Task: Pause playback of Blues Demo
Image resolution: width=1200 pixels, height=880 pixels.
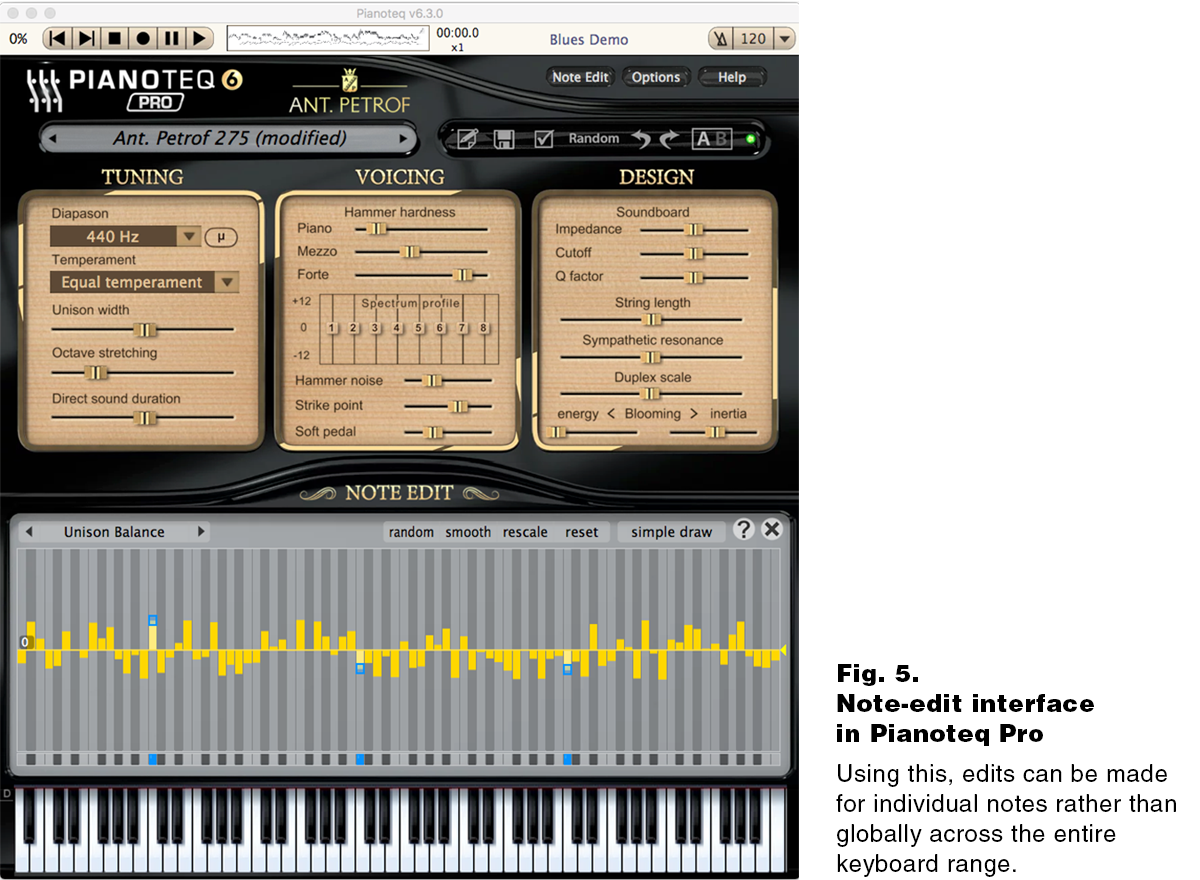Action: pyautogui.click(x=172, y=38)
